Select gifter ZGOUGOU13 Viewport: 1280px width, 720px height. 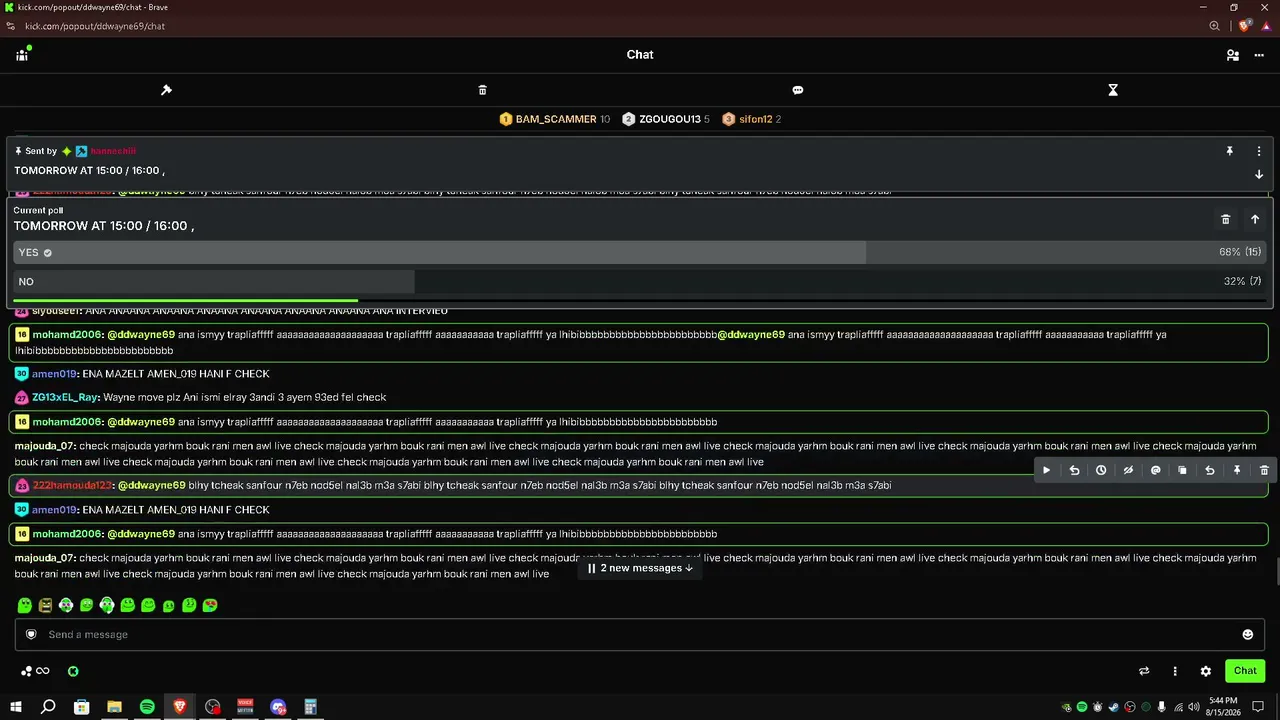tap(666, 119)
